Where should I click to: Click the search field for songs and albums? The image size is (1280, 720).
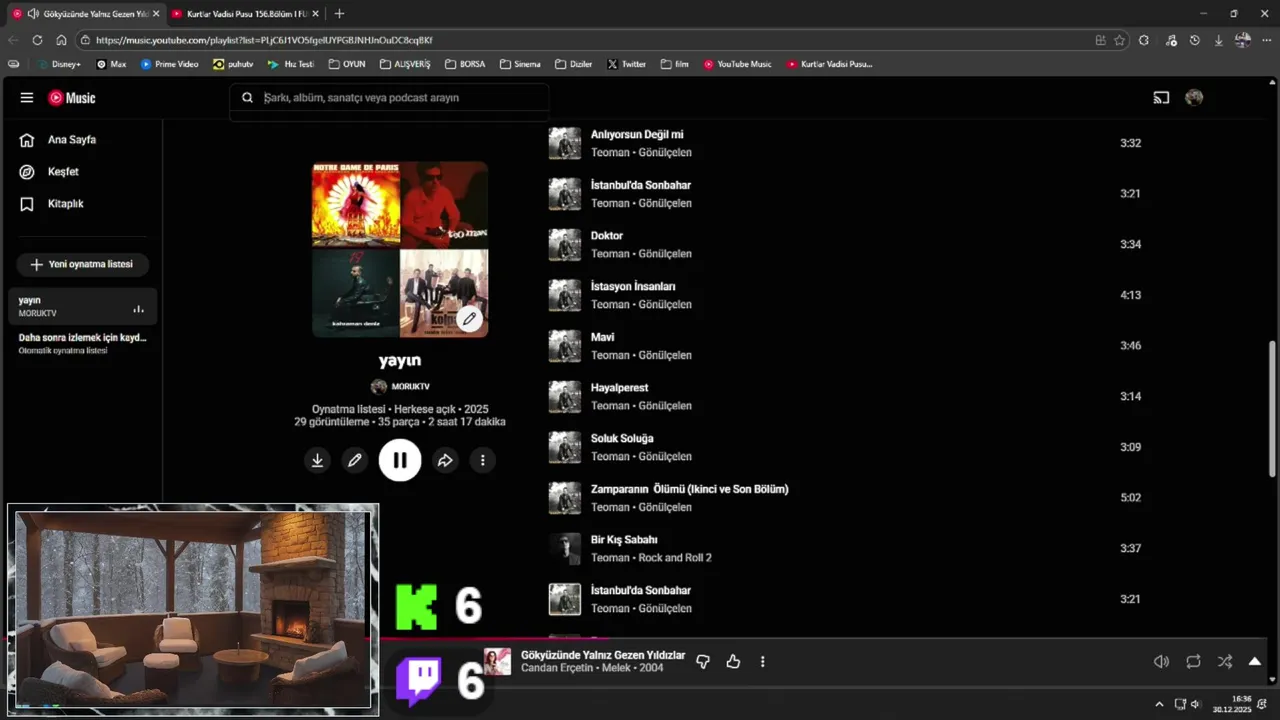(390, 98)
